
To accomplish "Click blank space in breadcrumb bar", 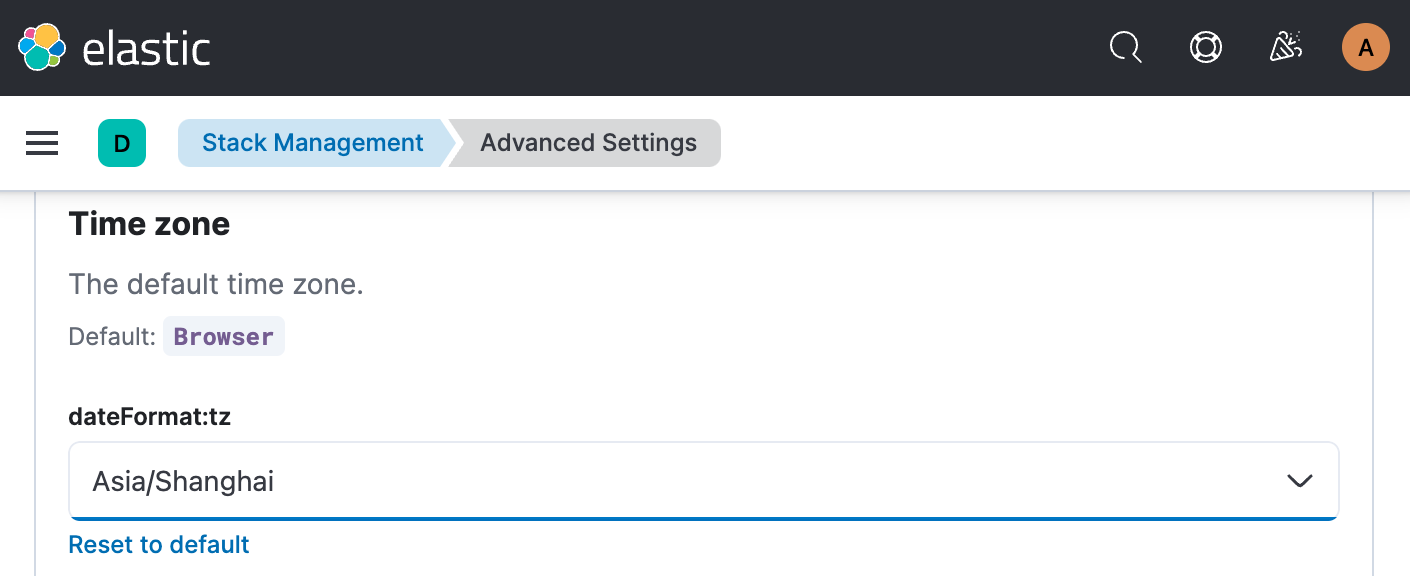I will click(1060, 143).
